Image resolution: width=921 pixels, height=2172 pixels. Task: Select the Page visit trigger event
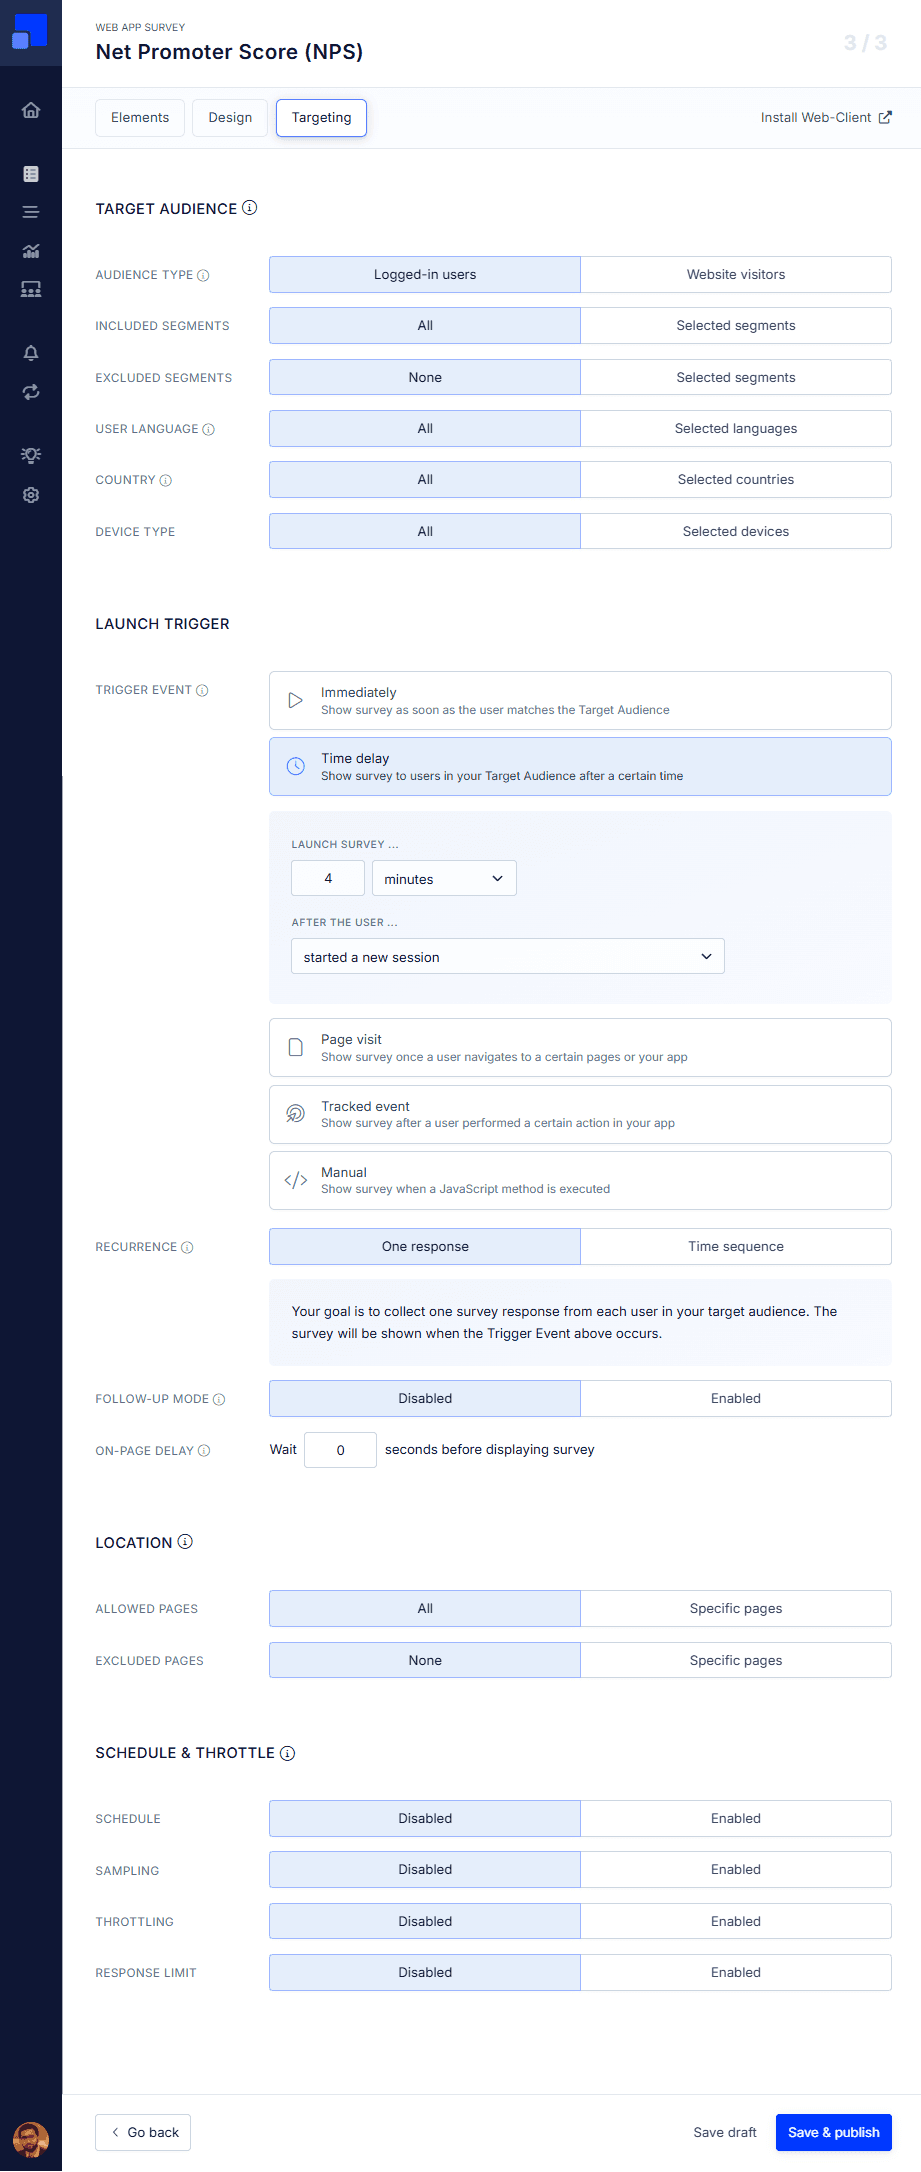580,1048
